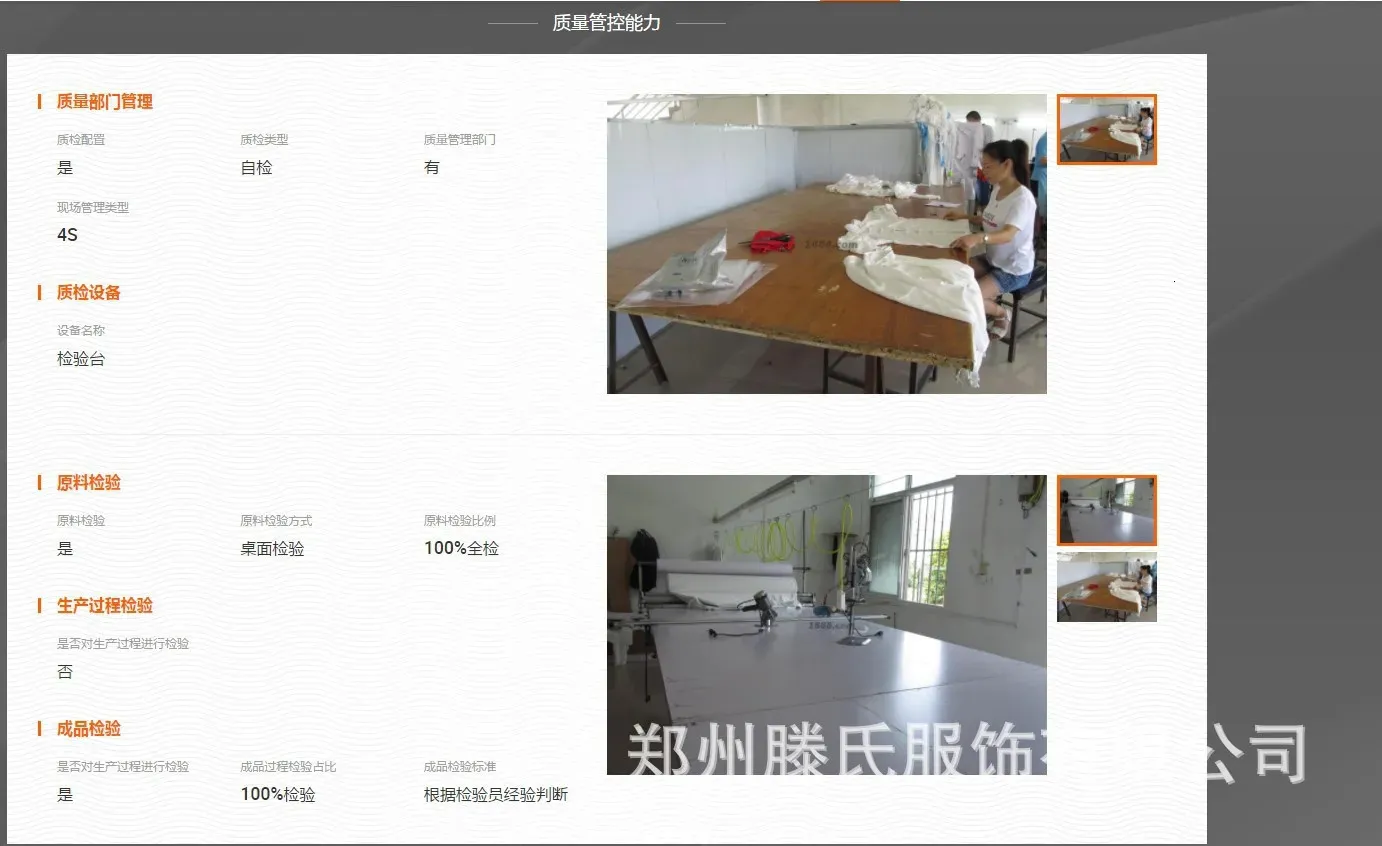
Task: Select the 100%全检 ratio value
Action: pos(461,548)
